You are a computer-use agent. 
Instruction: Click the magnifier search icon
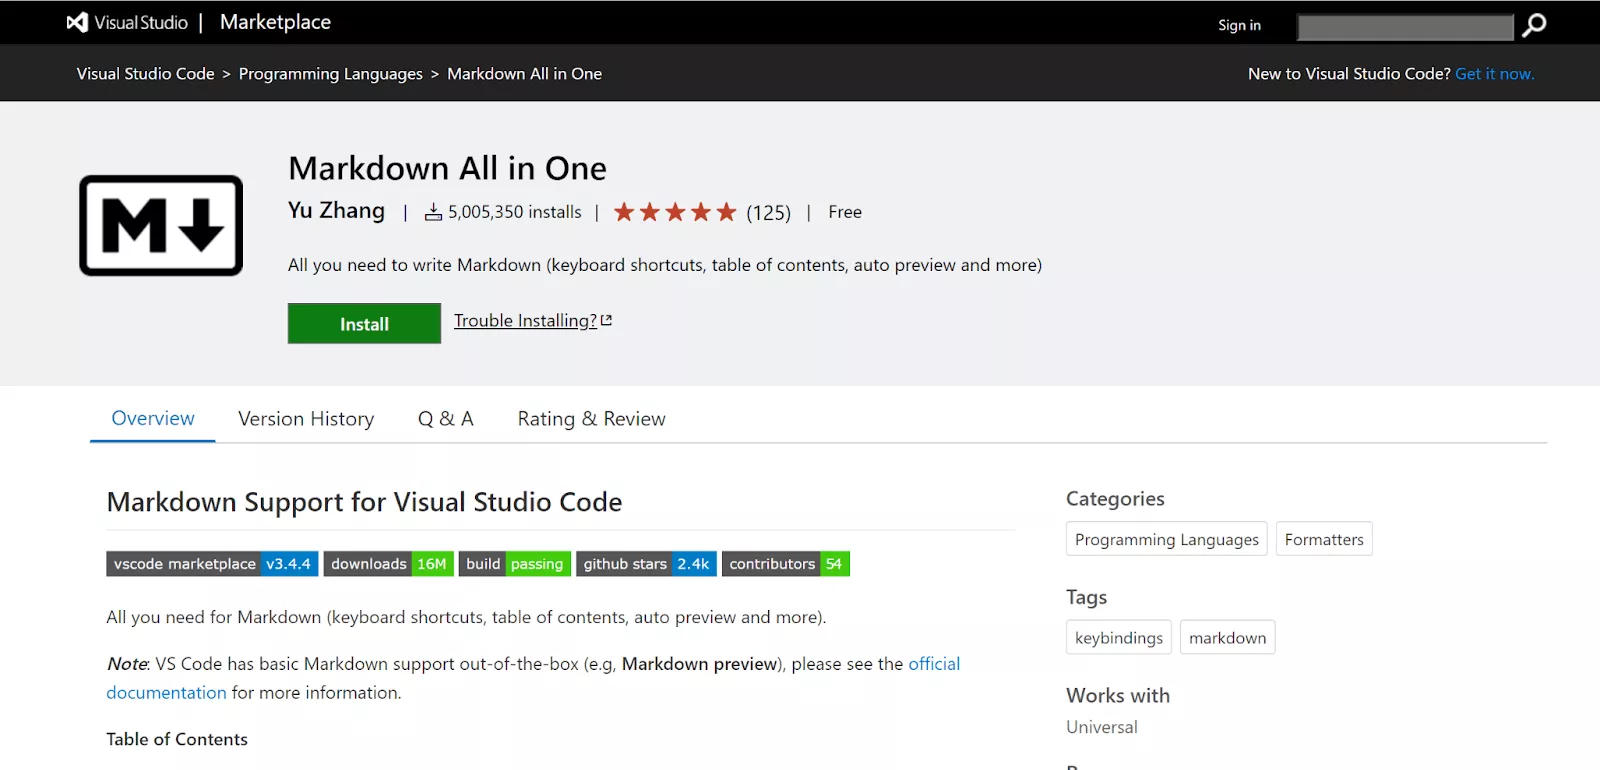point(1534,25)
